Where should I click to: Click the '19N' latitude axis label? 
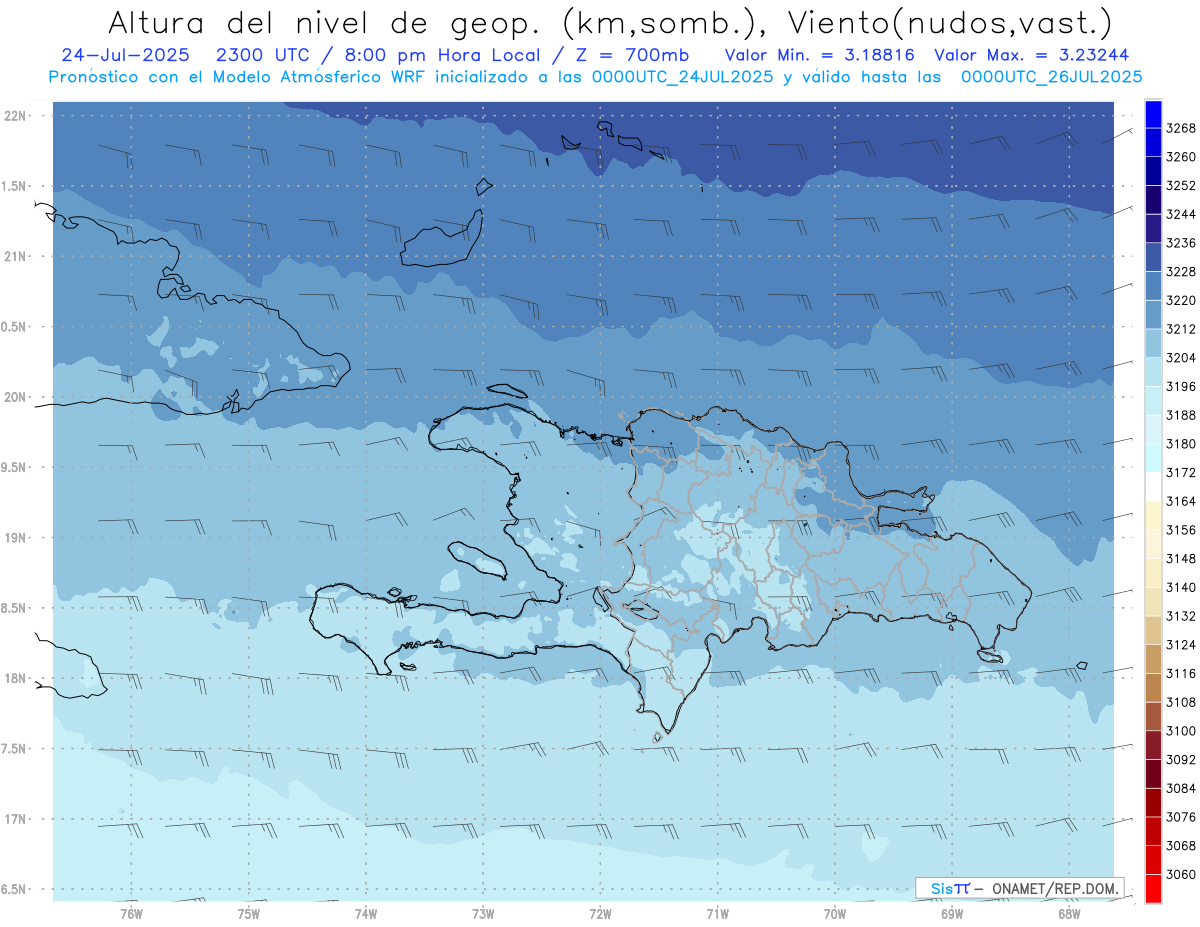[x=17, y=538]
